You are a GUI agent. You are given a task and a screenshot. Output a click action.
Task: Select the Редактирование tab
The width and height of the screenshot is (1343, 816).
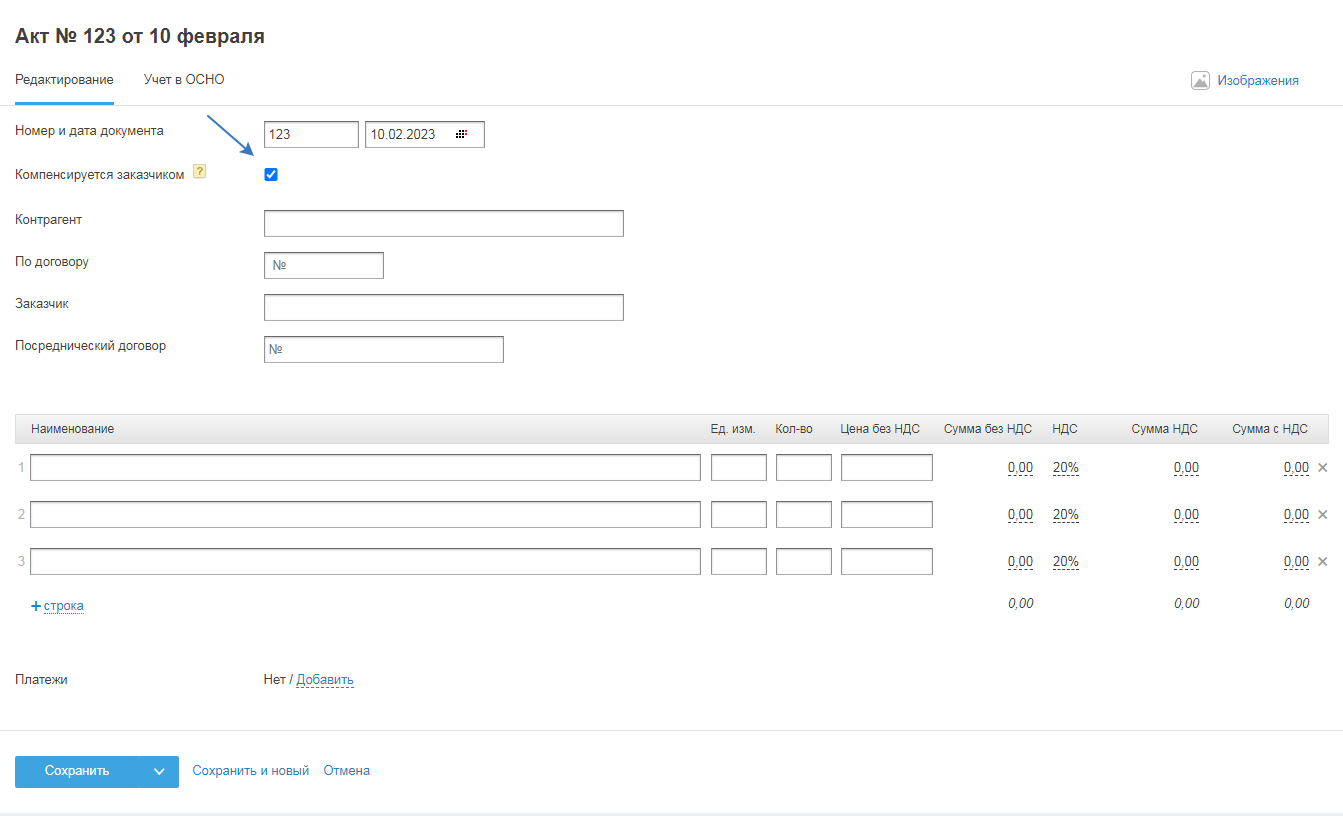point(64,80)
